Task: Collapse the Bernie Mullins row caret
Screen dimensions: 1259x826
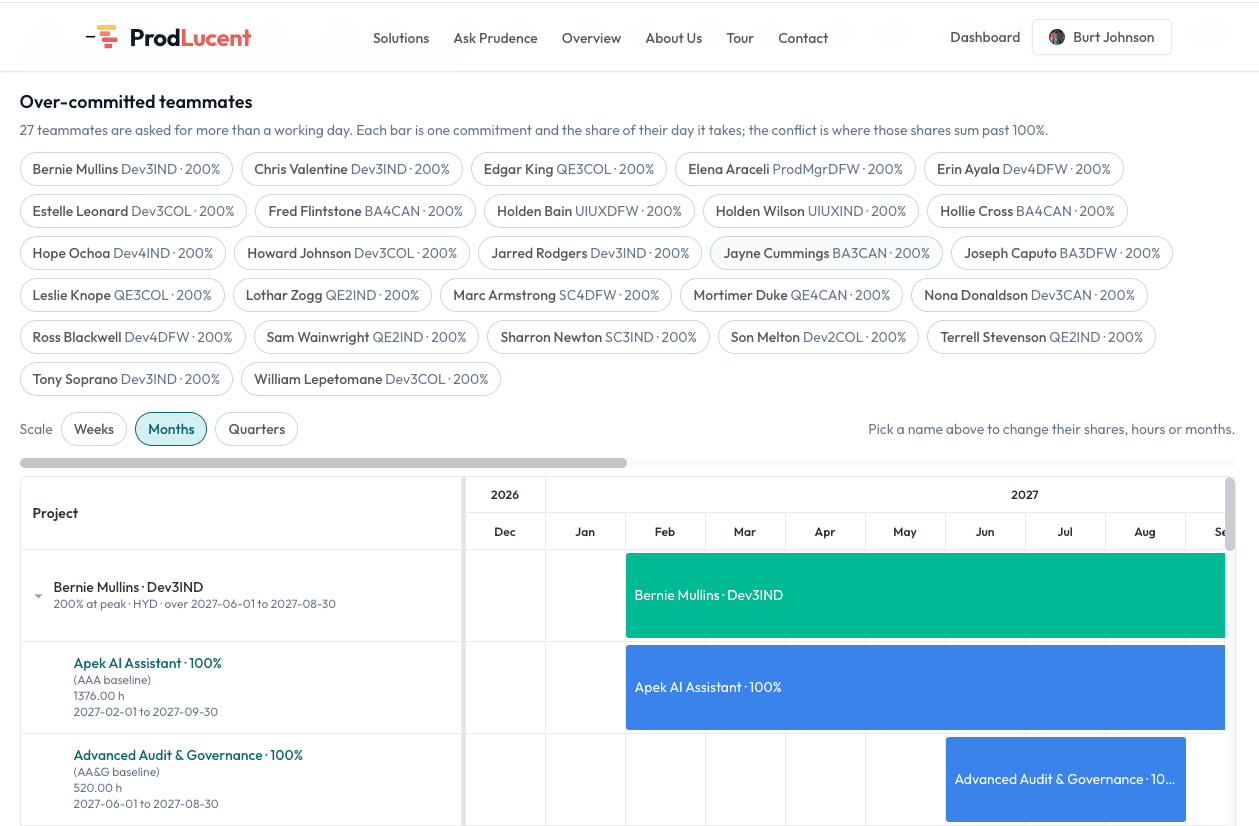Action: 39,596
